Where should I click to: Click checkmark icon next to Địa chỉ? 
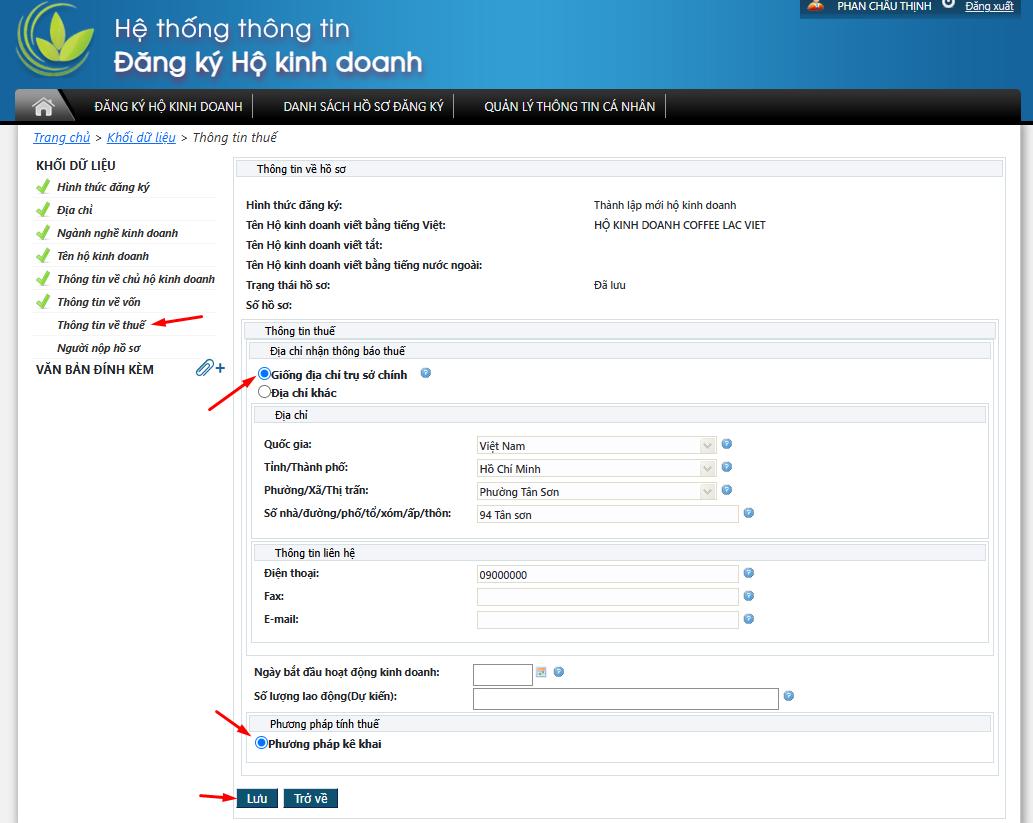(x=43, y=210)
